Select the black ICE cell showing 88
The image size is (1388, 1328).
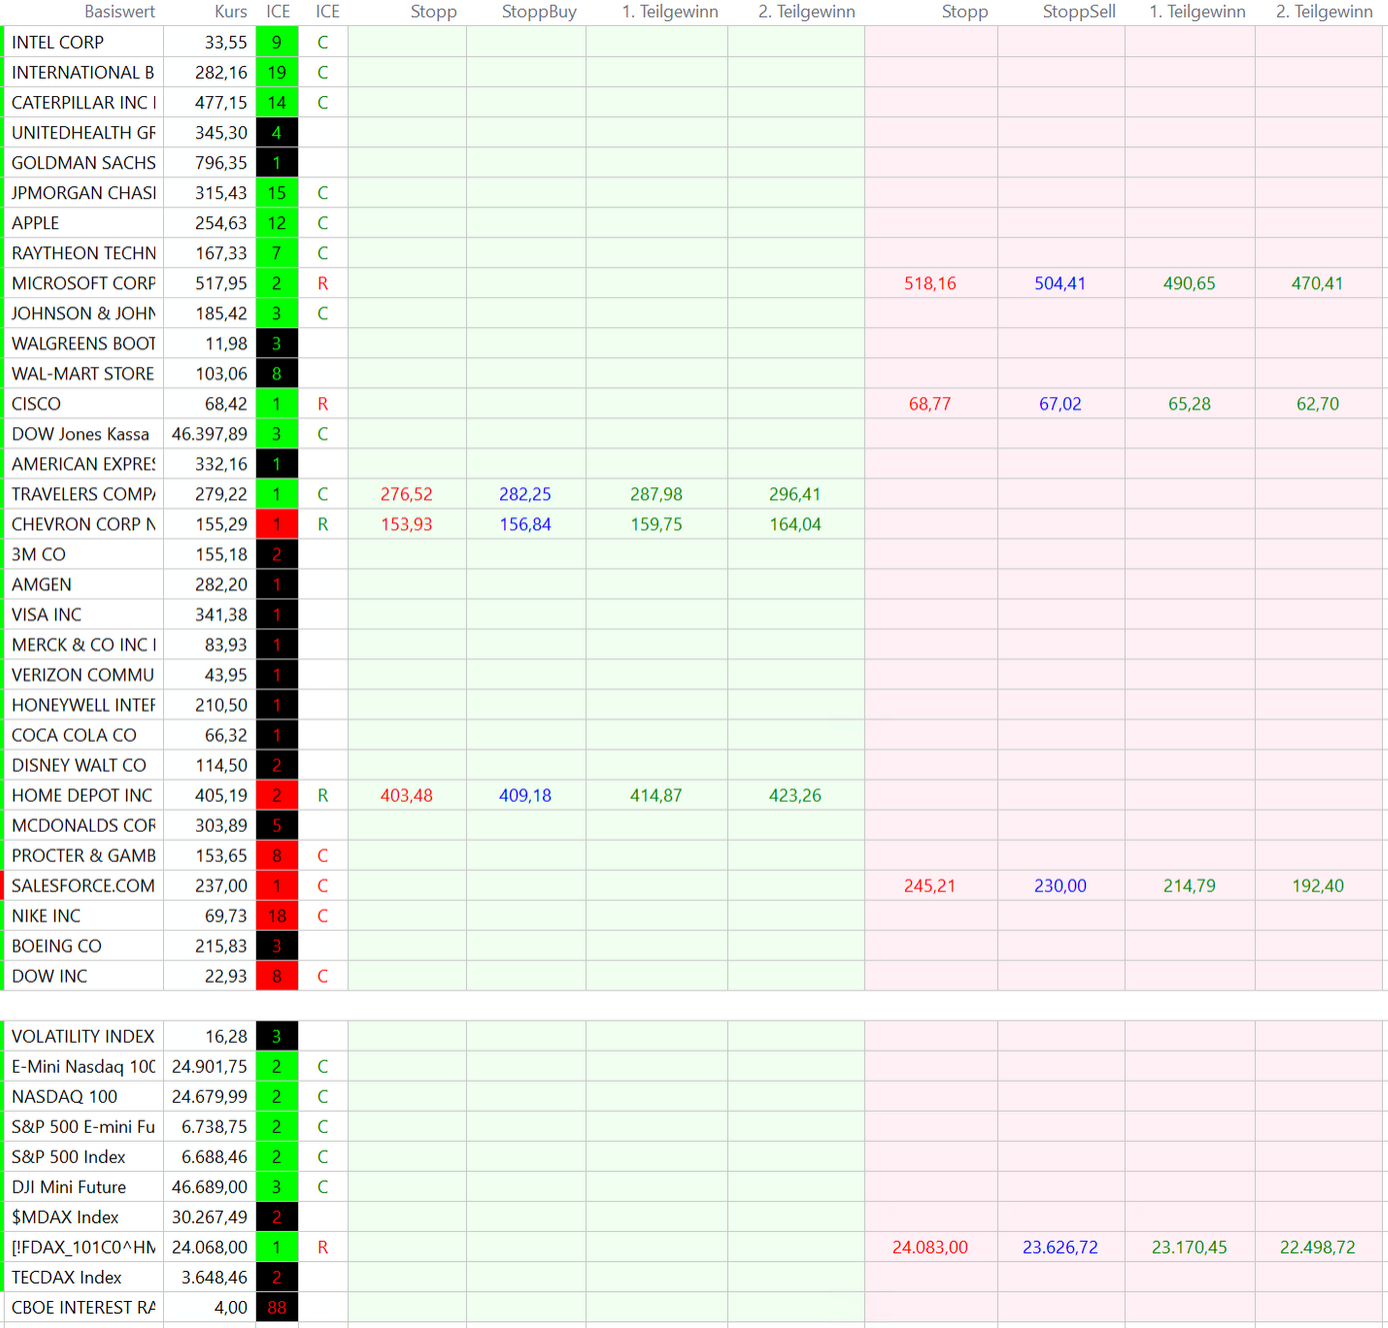click(277, 1308)
